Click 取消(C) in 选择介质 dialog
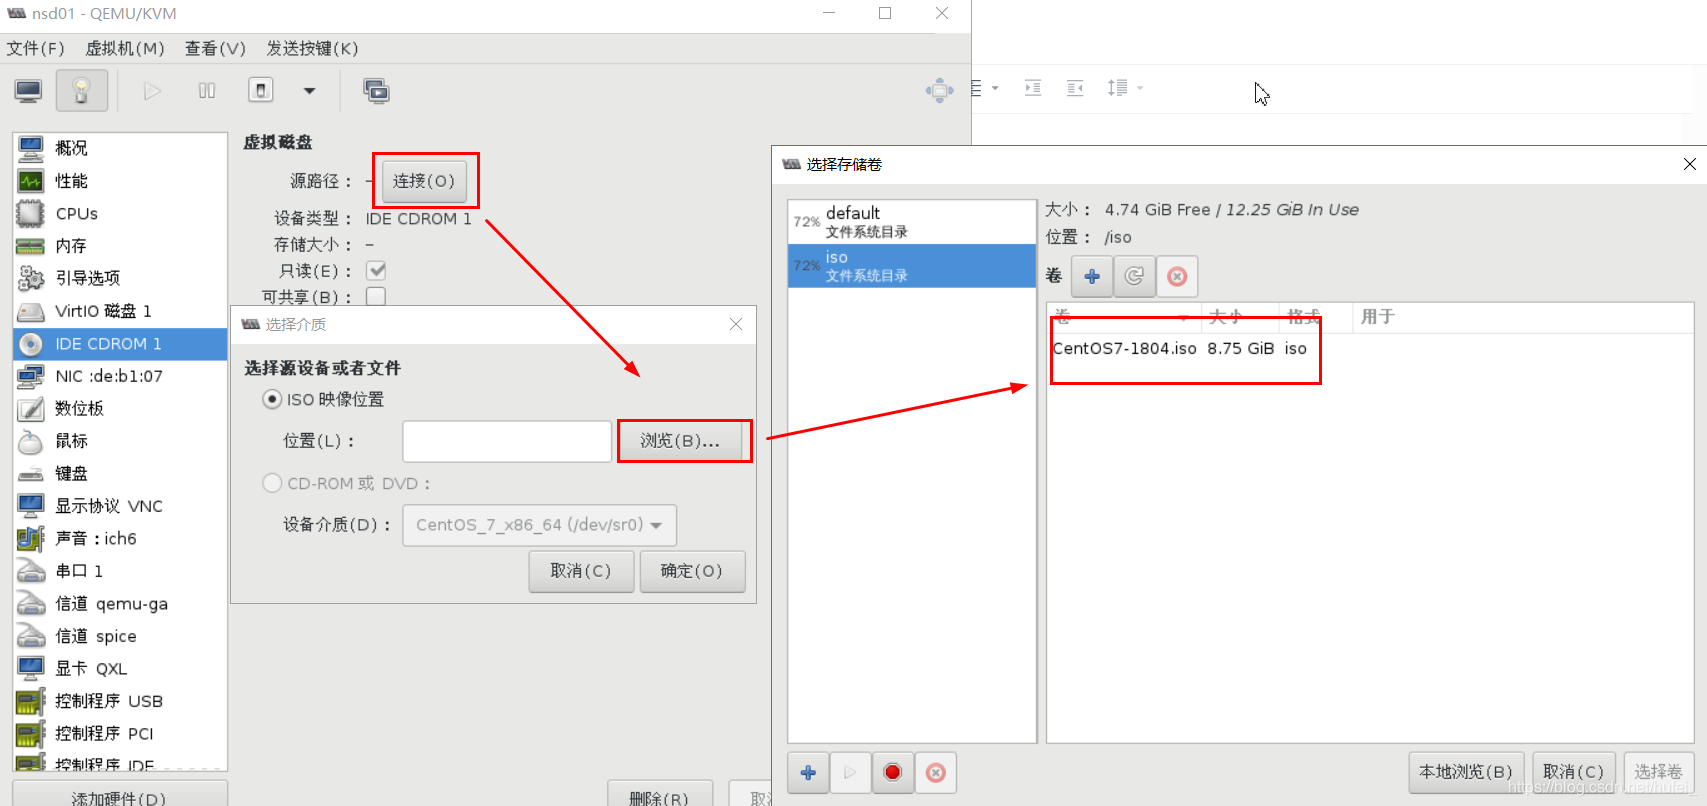 point(581,571)
